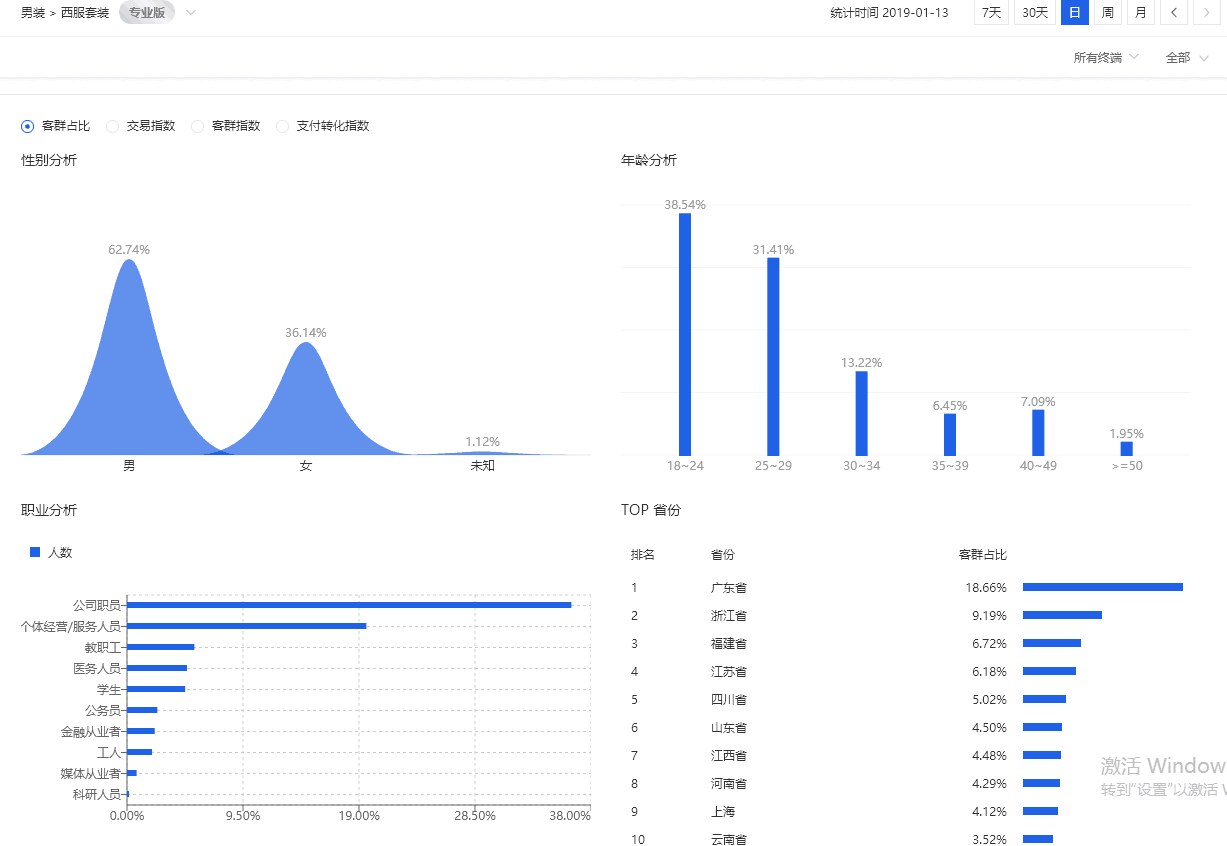Click the blue 人数 legend marker
This screenshot has height=846, width=1227.
point(35,552)
